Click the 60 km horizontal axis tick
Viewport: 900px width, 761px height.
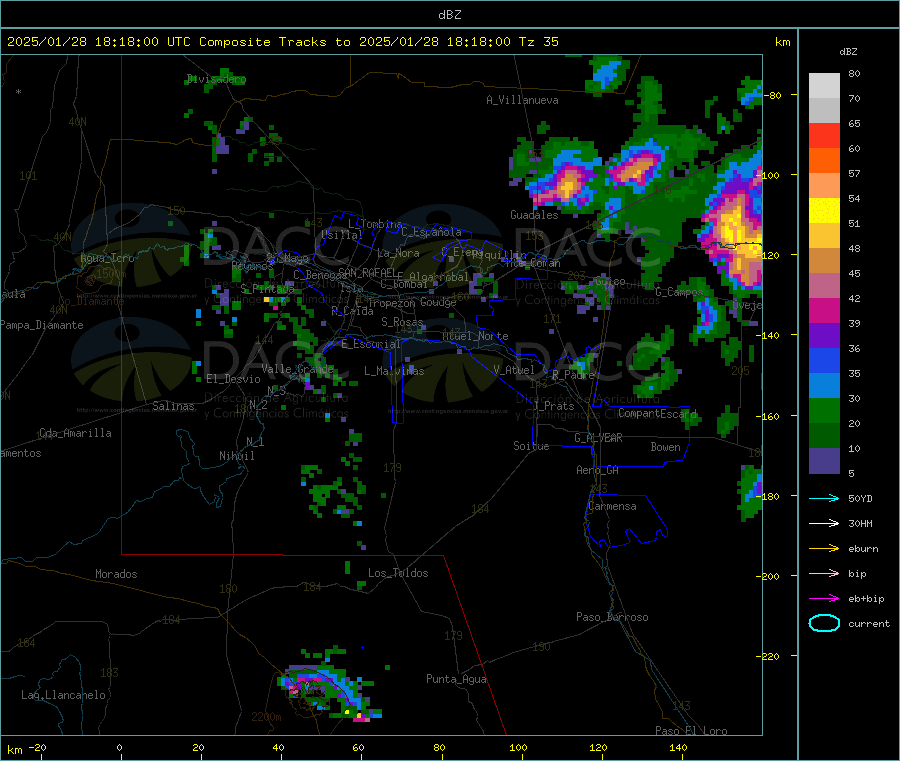point(358,748)
